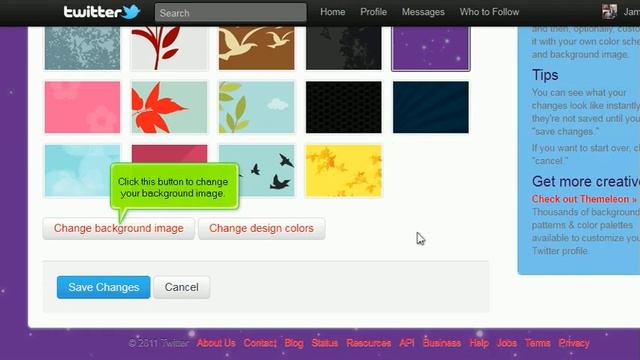This screenshot has height=360, width=640.
Task: Select the purple starry theme thumbnail
Action: [x=431, y=48]
